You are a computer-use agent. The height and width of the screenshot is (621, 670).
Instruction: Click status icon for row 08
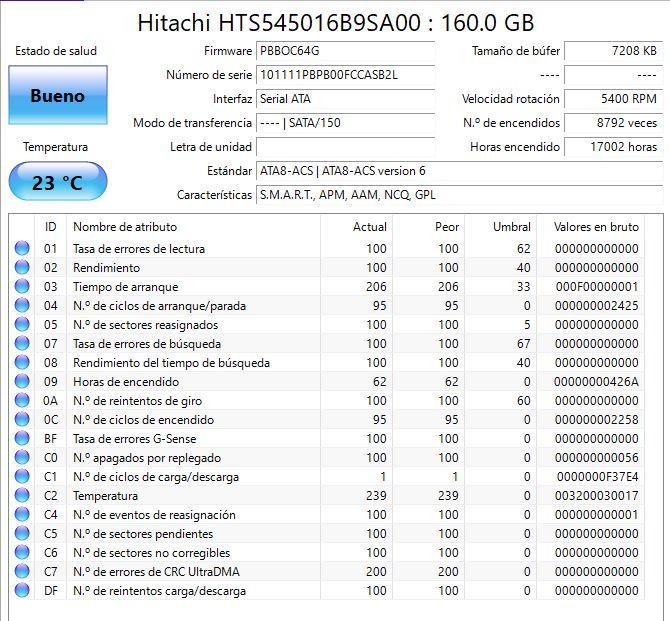(22, 362)
